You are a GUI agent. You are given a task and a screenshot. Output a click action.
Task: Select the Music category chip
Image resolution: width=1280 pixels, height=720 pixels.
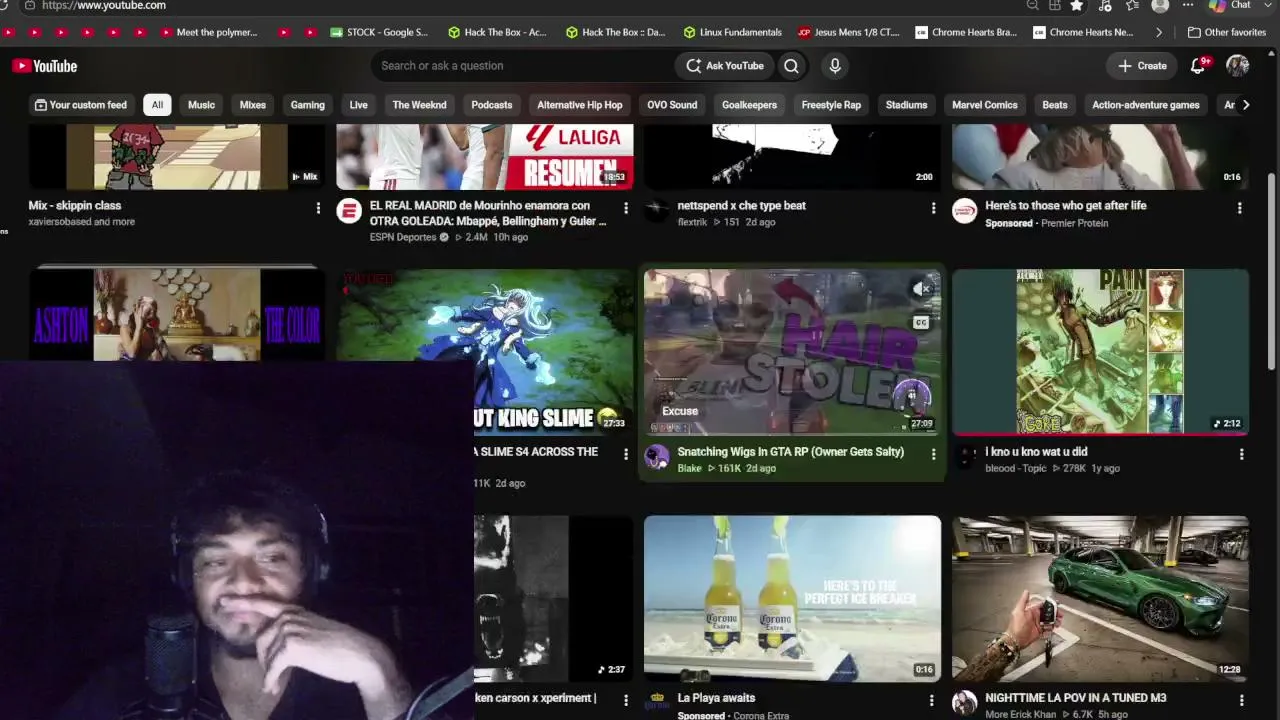click(201, 105)
